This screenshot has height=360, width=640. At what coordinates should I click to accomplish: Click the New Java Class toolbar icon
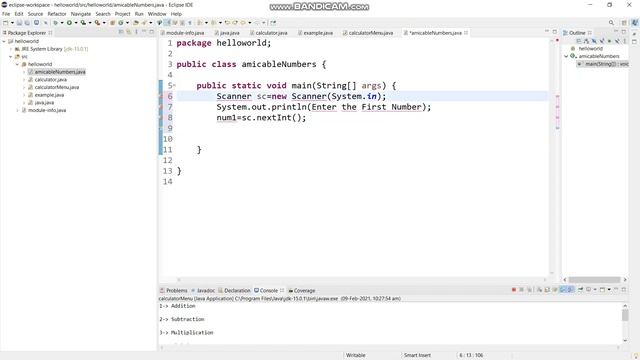point(121,23)
